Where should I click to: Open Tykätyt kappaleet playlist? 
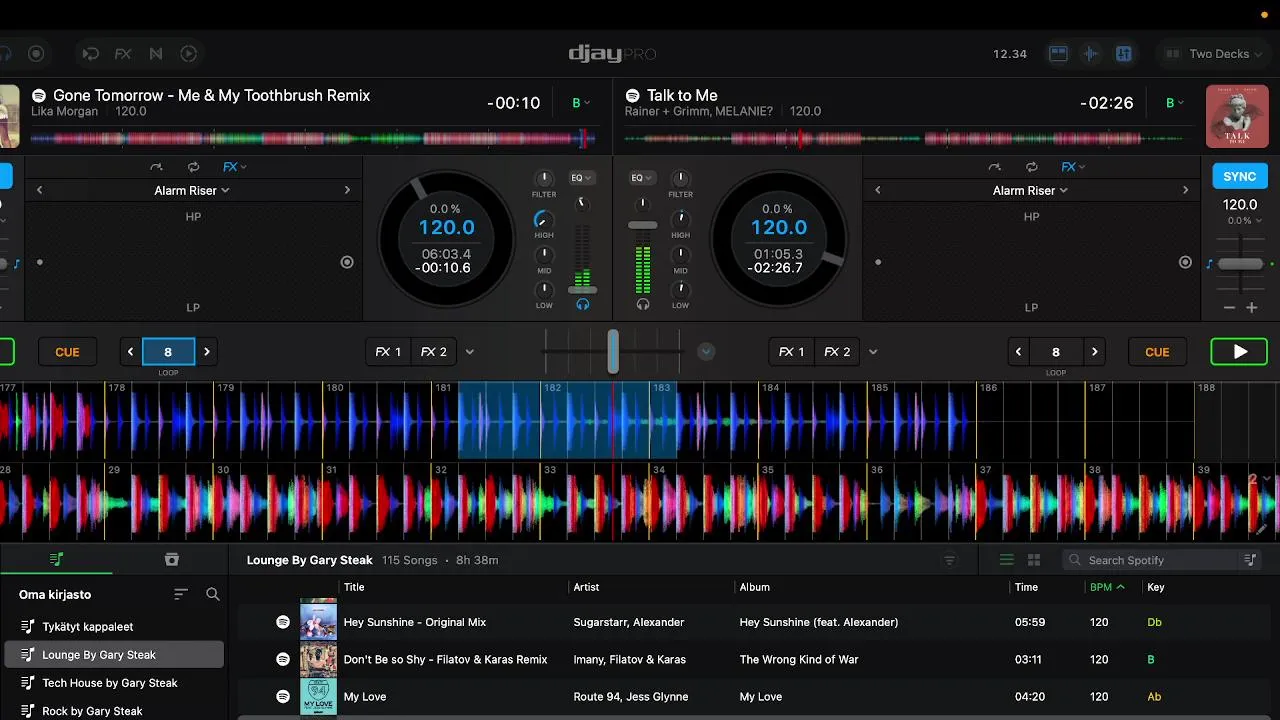pos(112,627)
